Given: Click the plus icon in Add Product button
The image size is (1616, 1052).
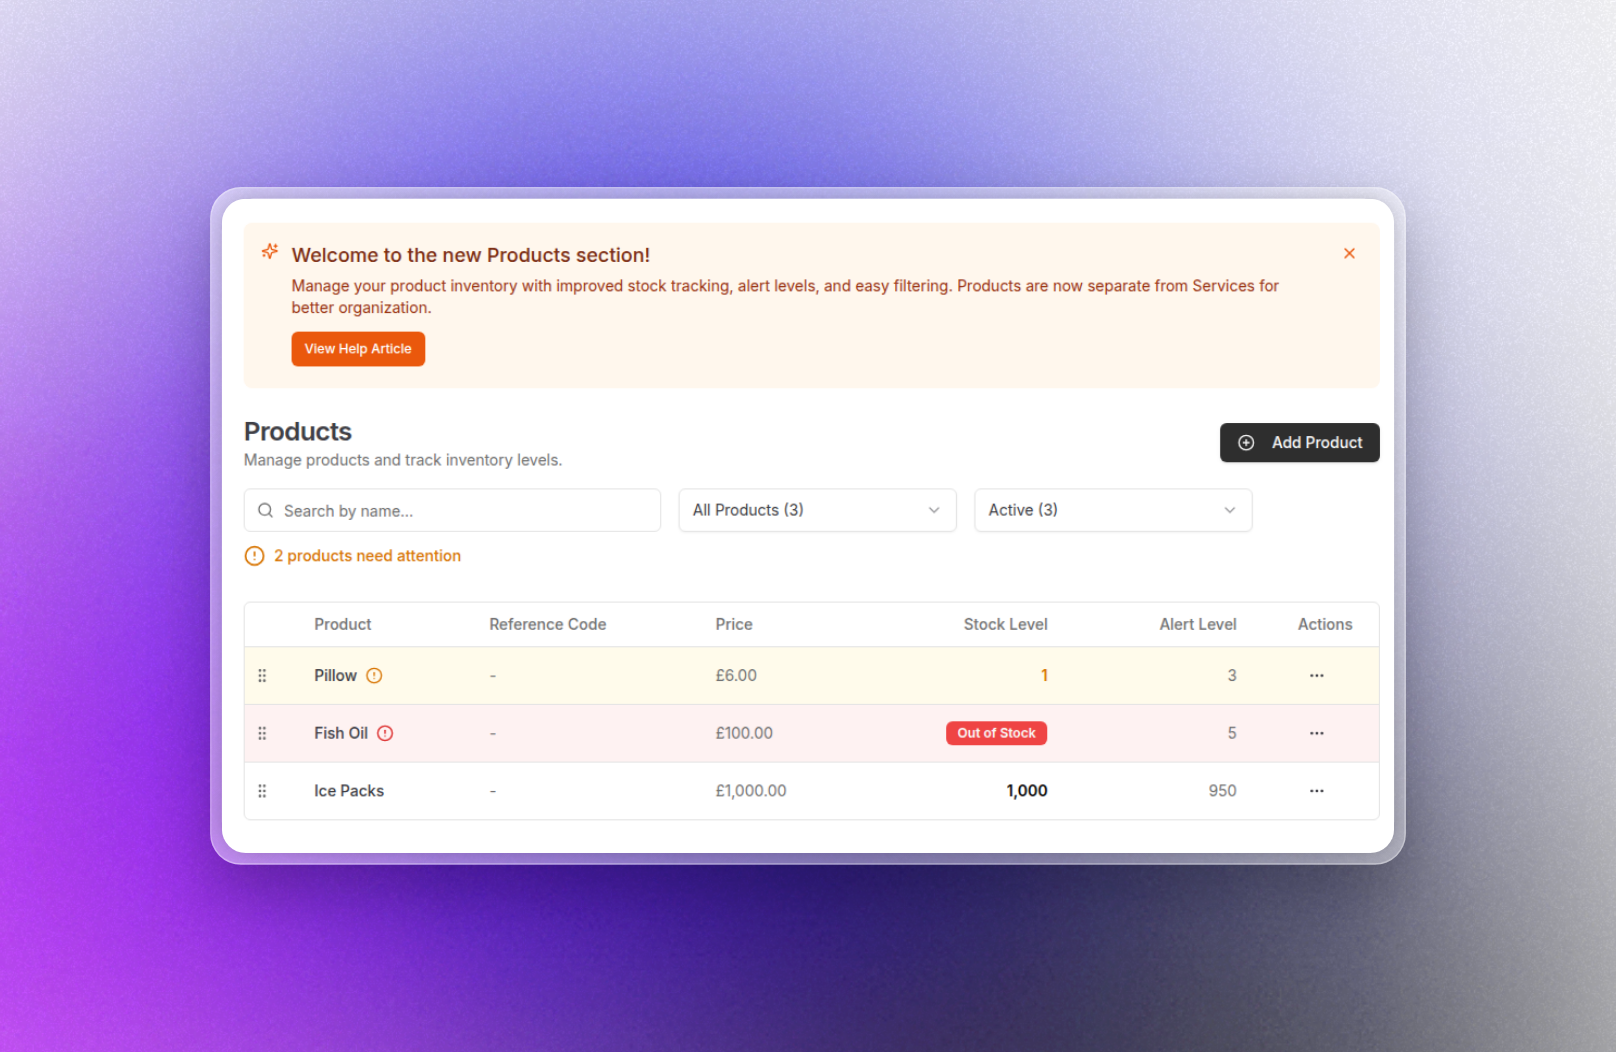Looking at the screenshot, I should coord(1246,442).
